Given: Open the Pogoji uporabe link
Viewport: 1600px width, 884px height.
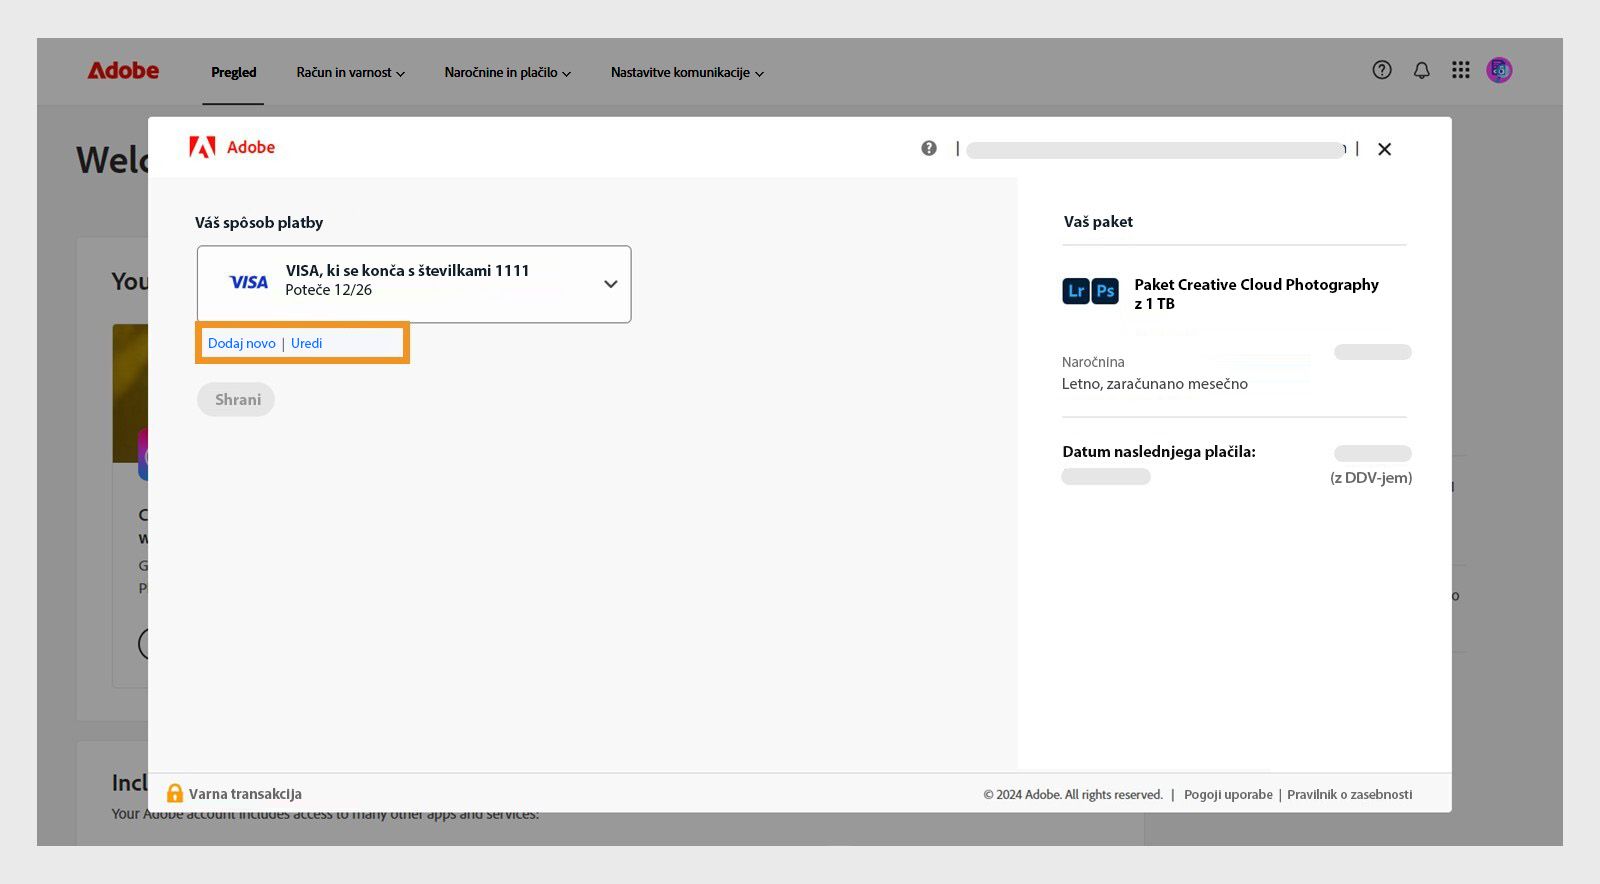Looking at the screenshot, I should pyautogui.click(x=1228, y=795).
